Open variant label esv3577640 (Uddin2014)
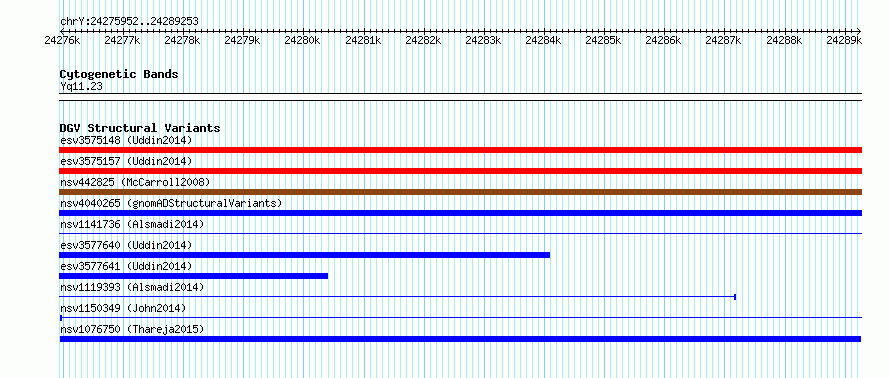The image size is (890, 378). point(126,245)
